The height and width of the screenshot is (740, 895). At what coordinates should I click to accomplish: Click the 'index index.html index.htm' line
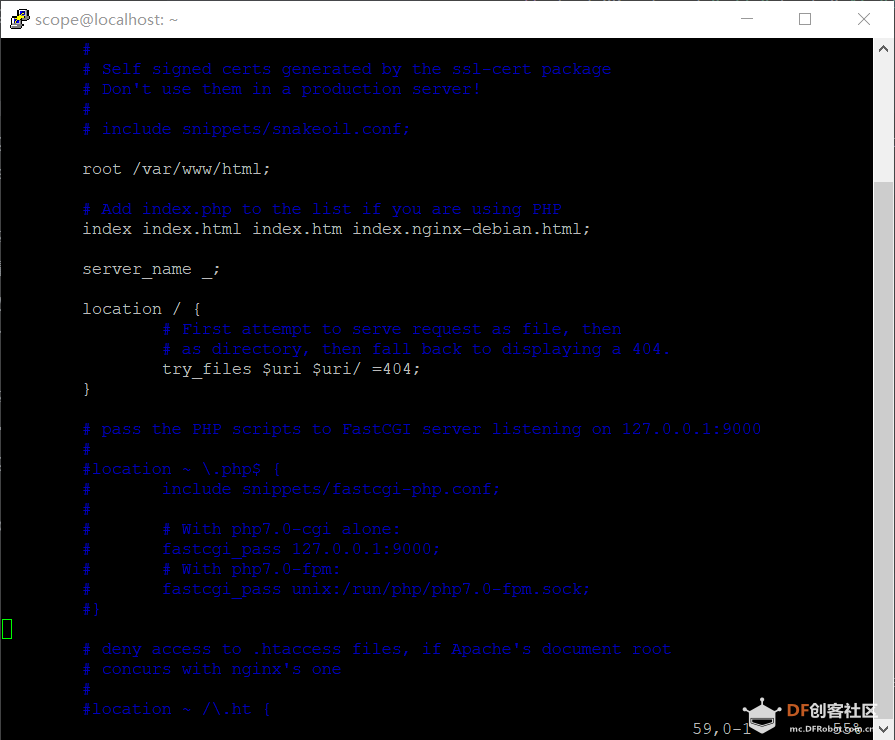pos(336,229)
